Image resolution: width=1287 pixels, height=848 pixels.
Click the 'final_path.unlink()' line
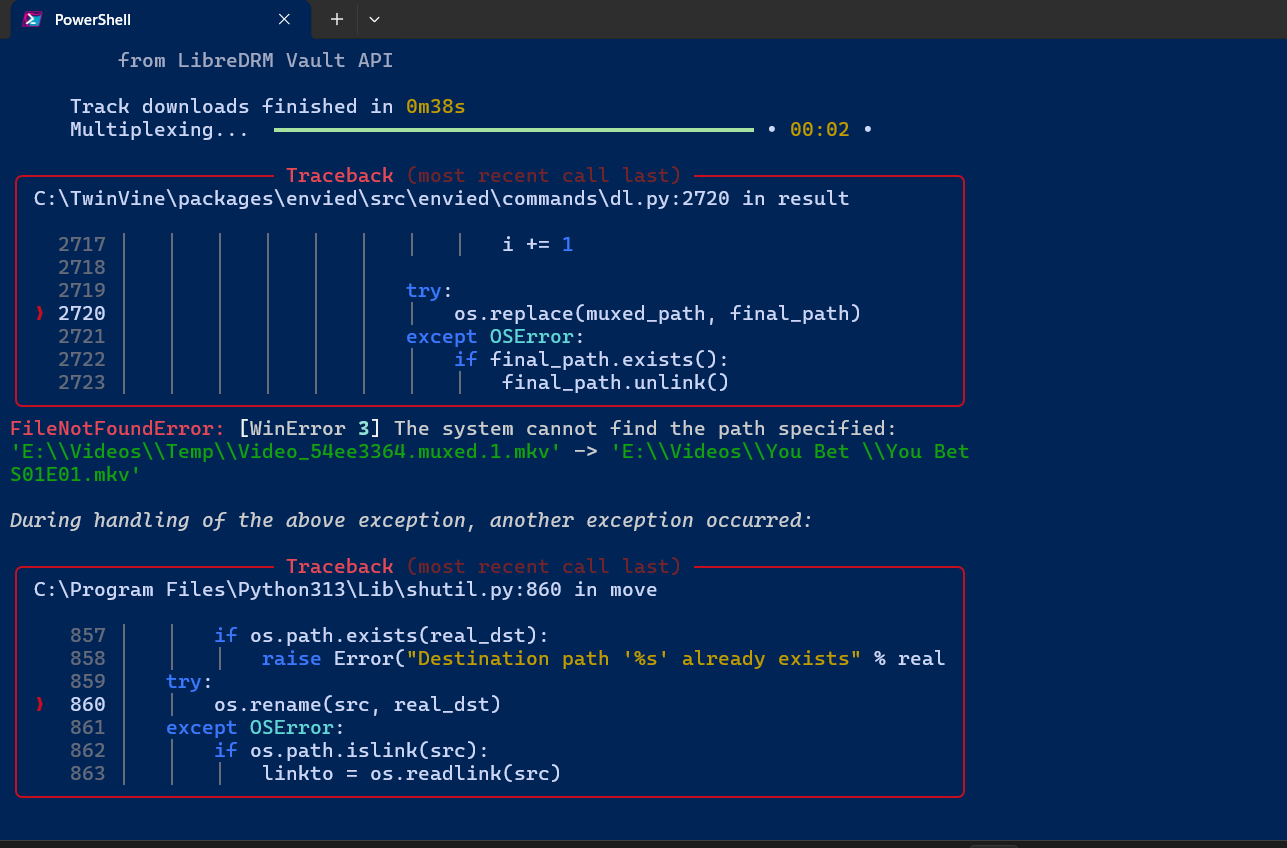coord(616,382)
